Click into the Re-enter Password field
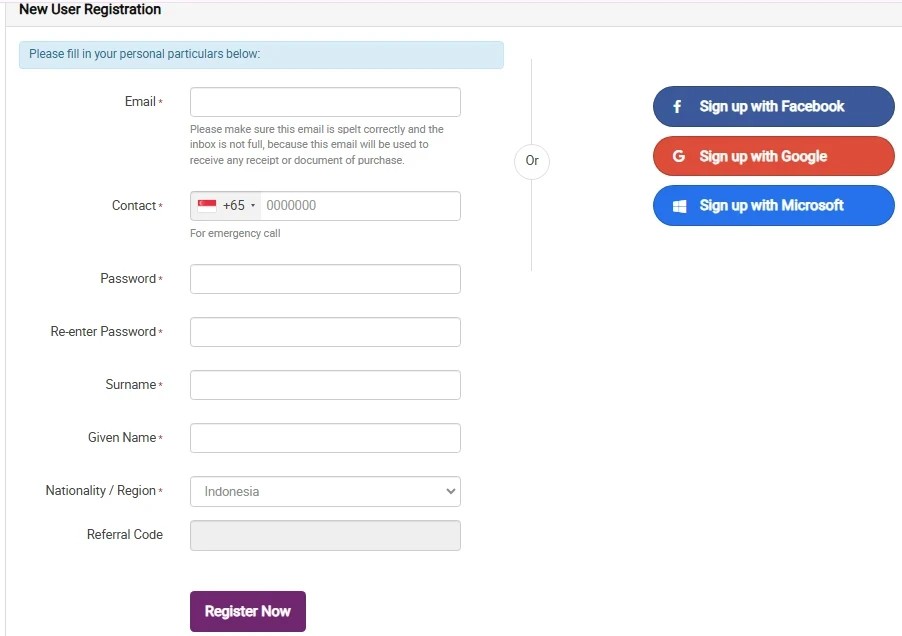 tap(325, 332)
